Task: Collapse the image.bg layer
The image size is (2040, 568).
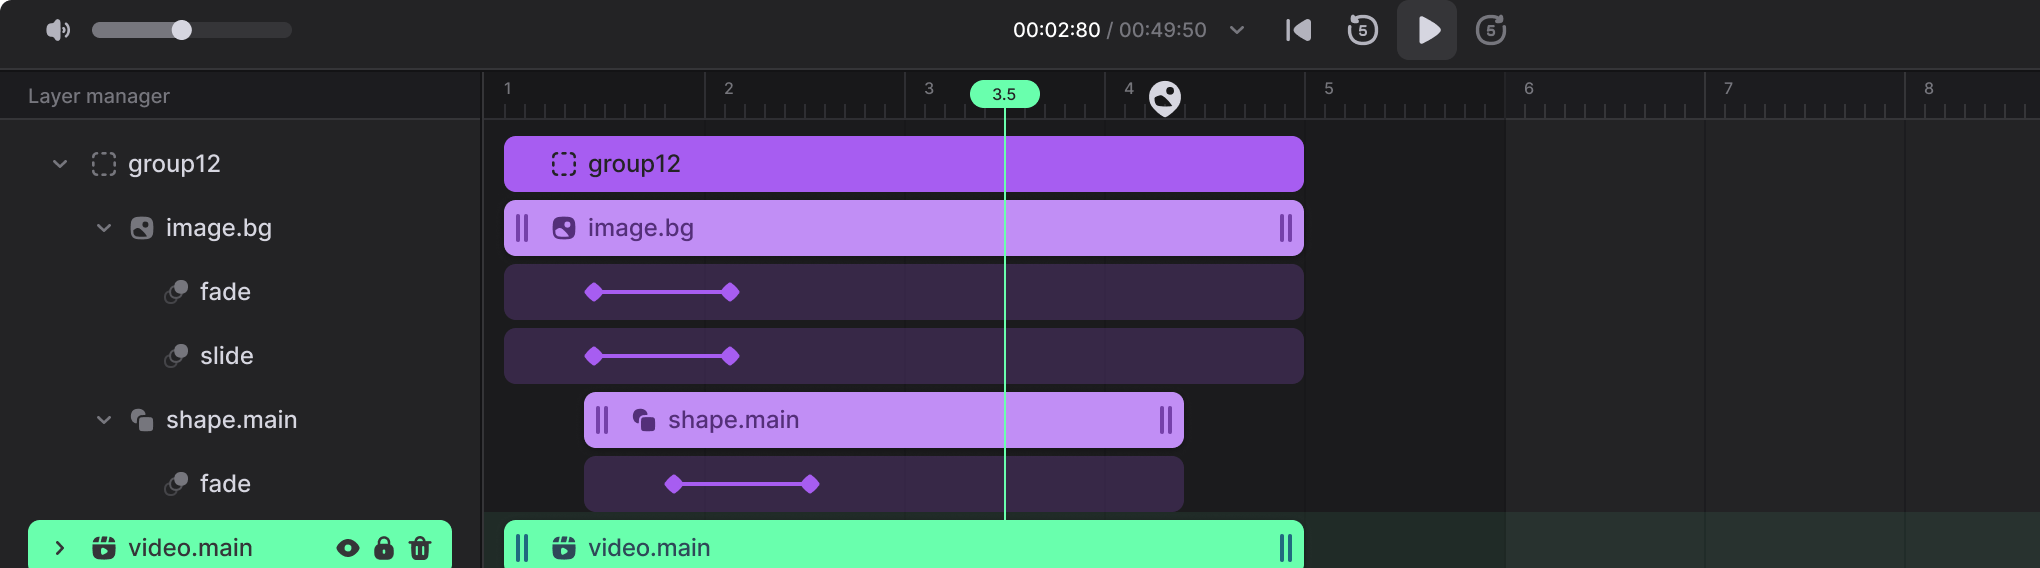Action: [104, 228]
